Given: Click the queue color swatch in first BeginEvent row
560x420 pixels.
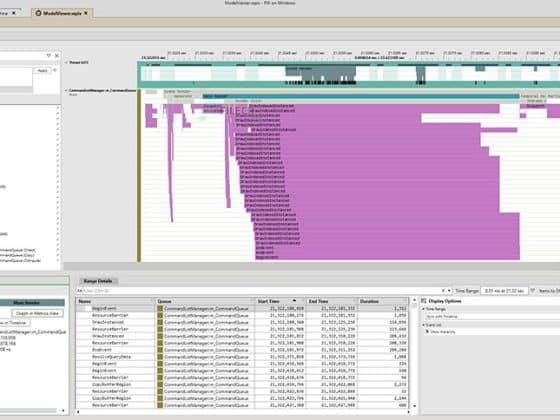Looking at the screenshot, I should click(160, 309).
